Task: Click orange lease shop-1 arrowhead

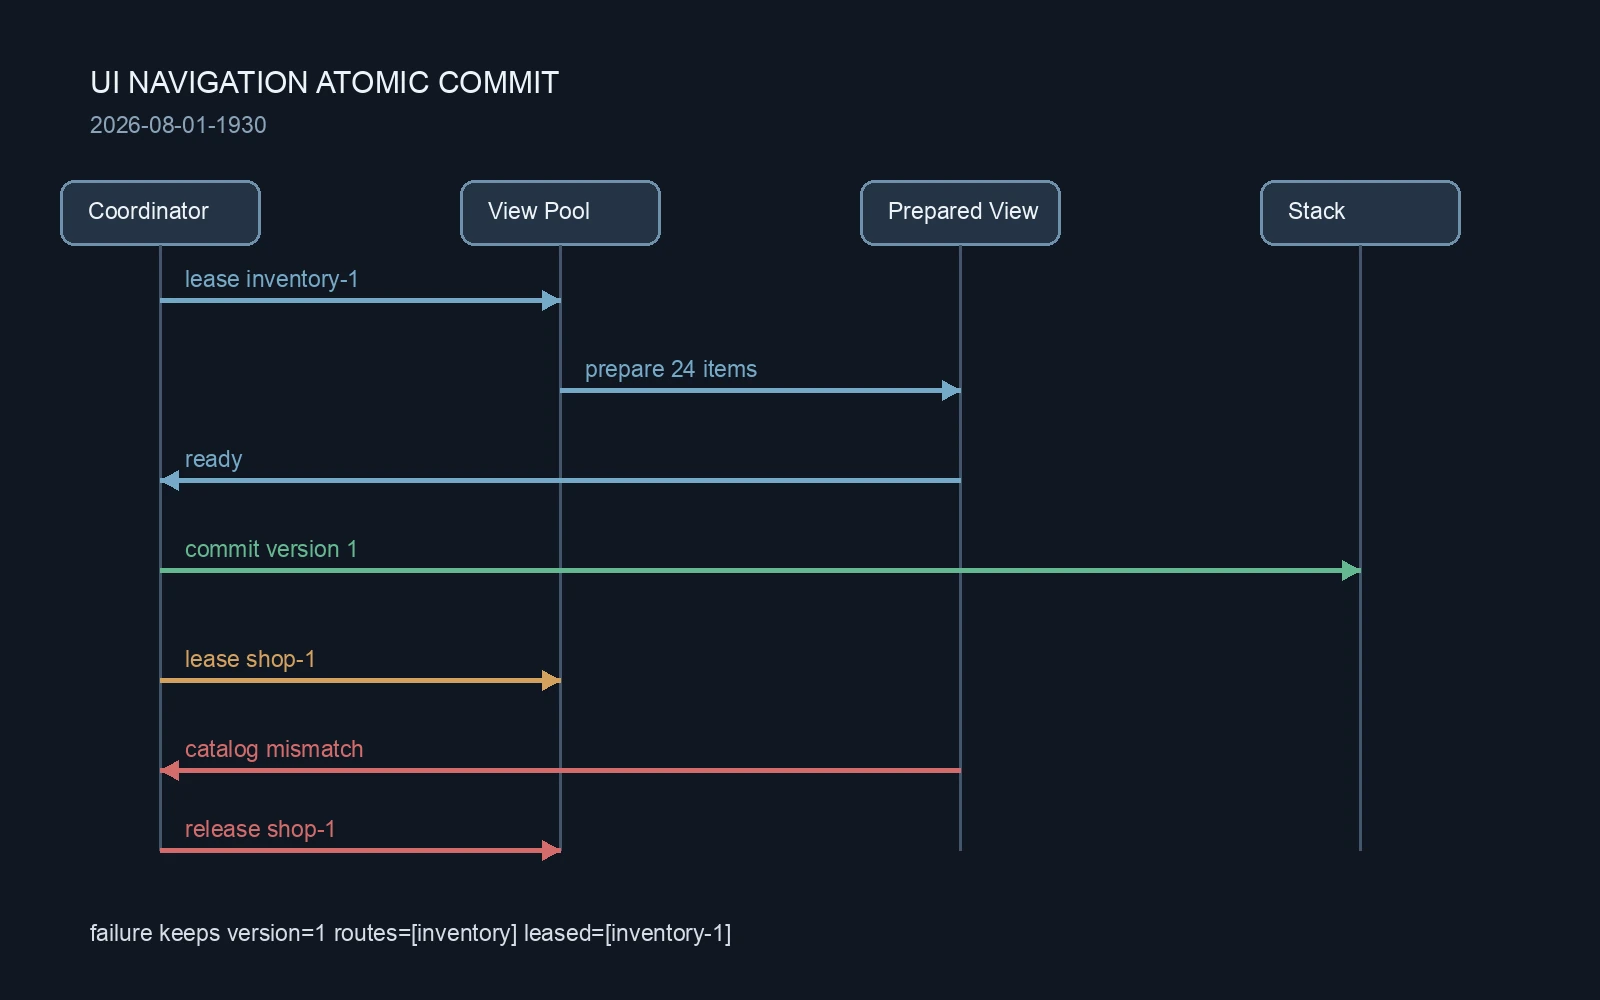Action: [551, 681]
